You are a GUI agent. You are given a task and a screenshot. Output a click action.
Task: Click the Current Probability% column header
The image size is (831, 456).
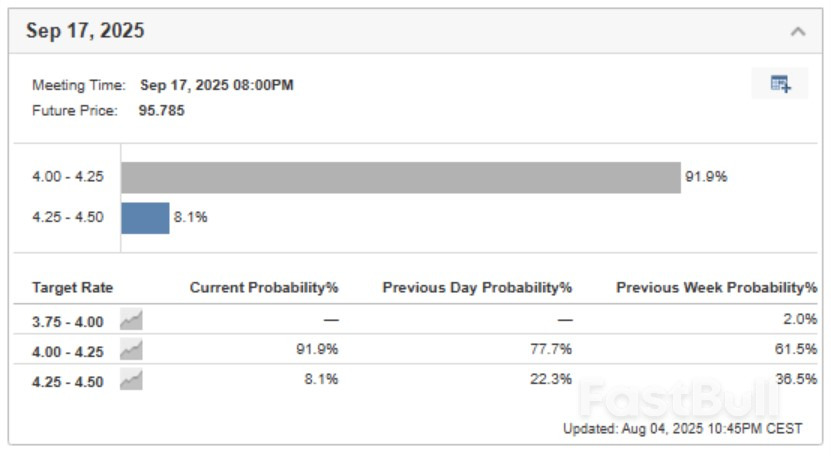pyautogui.click(x=264, y=288)
